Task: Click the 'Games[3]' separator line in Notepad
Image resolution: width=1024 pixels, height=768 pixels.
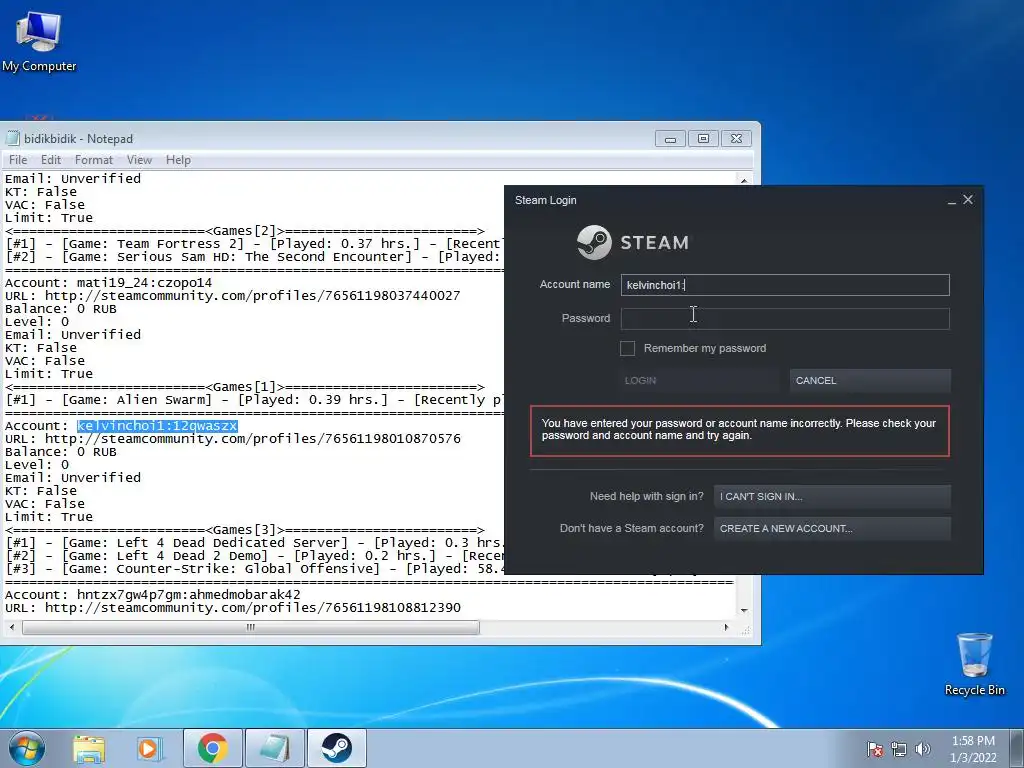Action: 244,530
